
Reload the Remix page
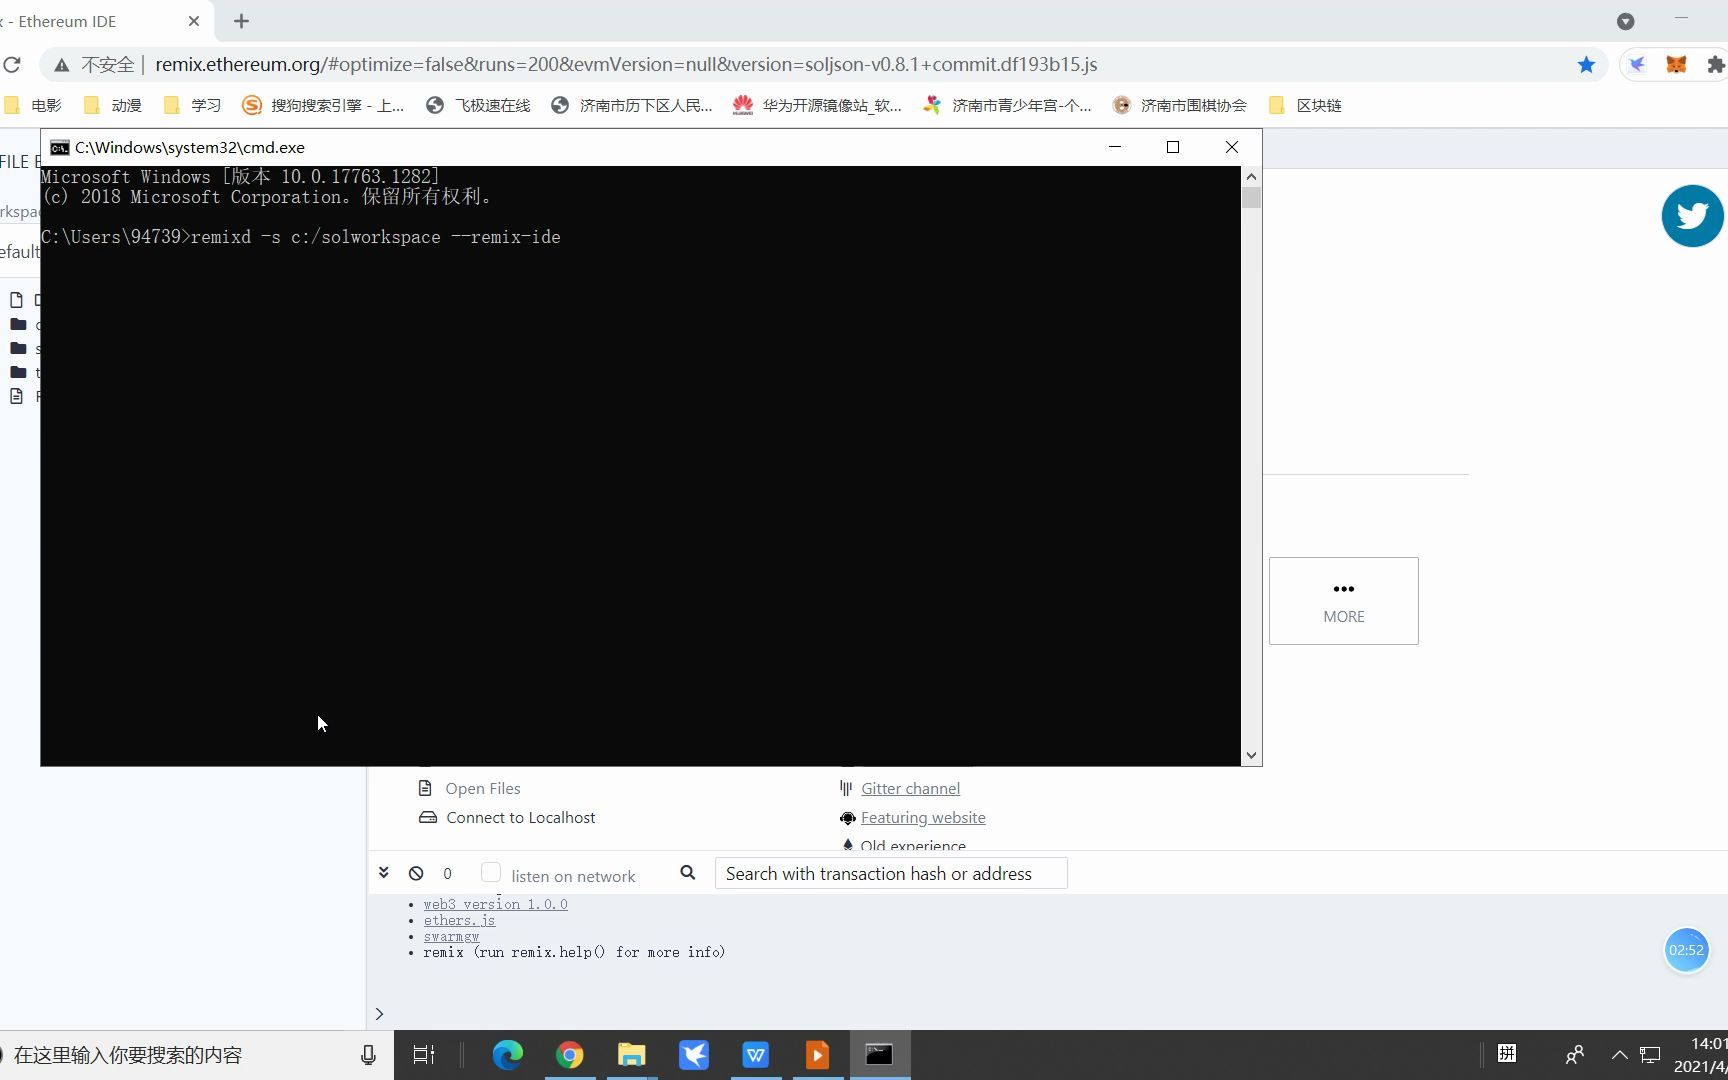coord(12,65)
